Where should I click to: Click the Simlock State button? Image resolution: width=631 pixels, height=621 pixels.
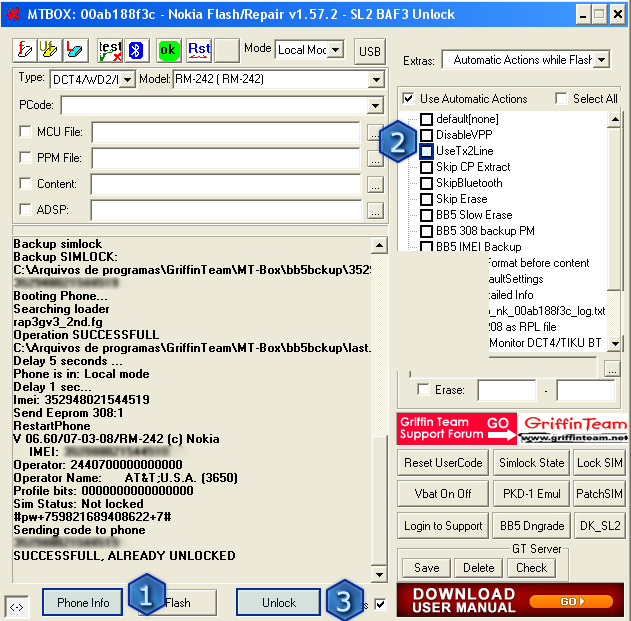[x=531, y=463]
